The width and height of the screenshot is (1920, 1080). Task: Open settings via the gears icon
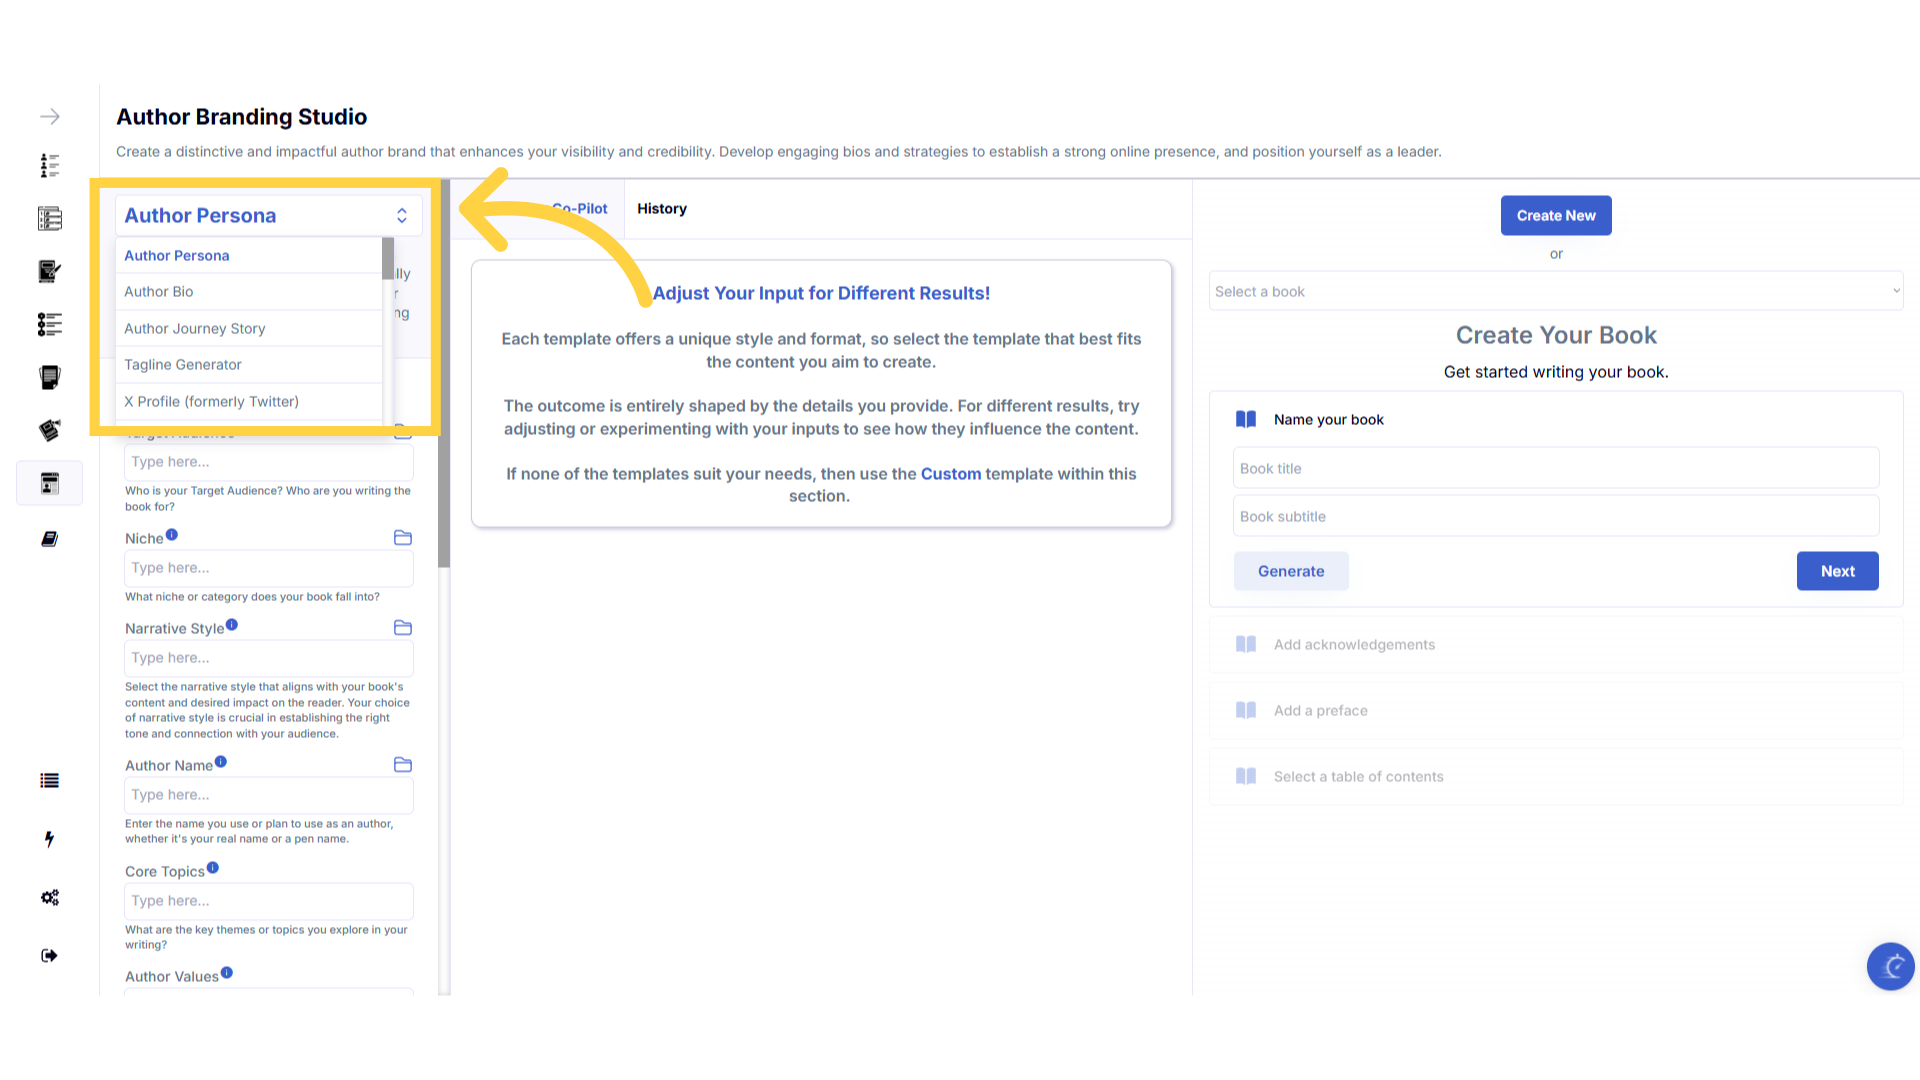click(x=50, y=897)
